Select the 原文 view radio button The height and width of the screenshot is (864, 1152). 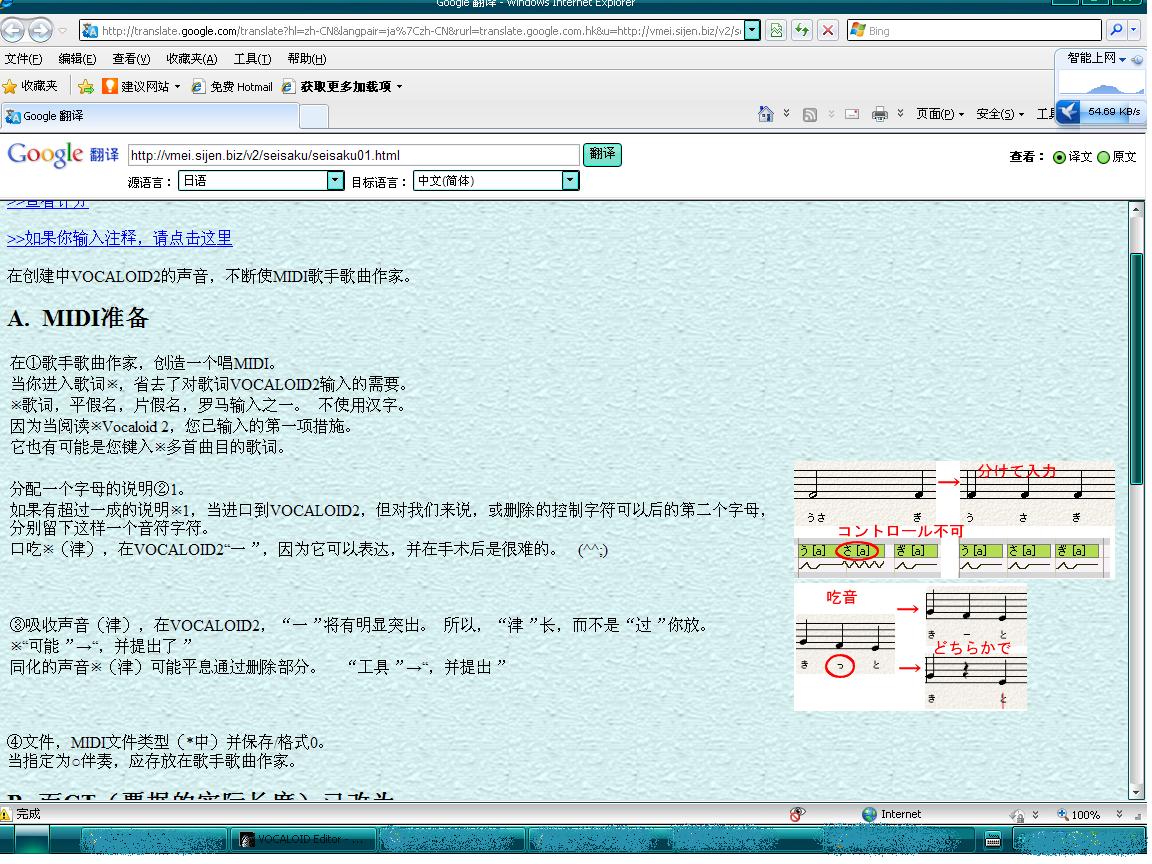[1103, 157]
